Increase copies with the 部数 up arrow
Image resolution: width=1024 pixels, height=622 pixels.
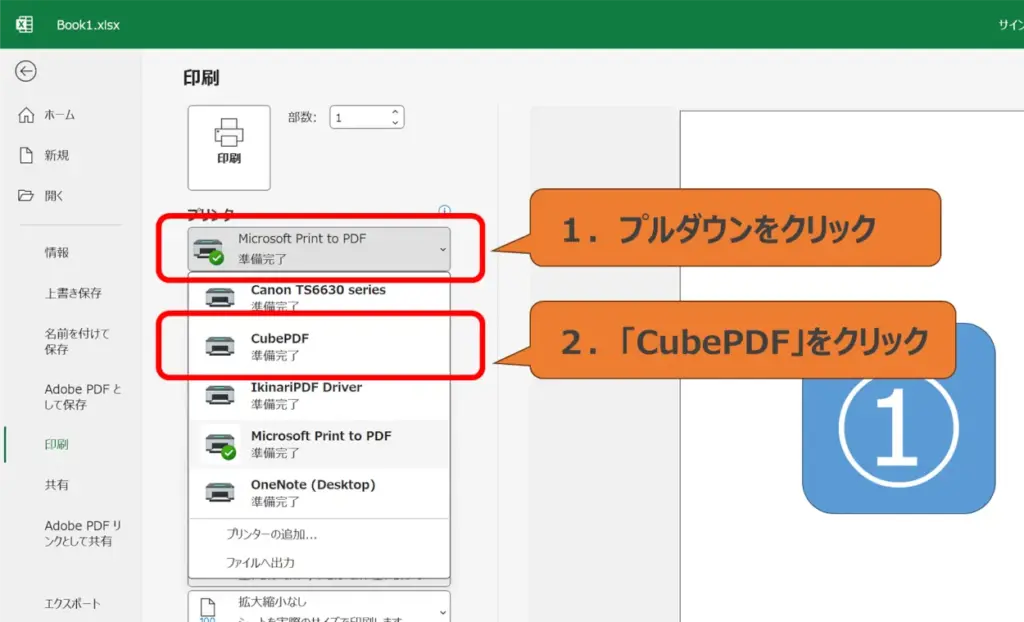tap(396, 112)
